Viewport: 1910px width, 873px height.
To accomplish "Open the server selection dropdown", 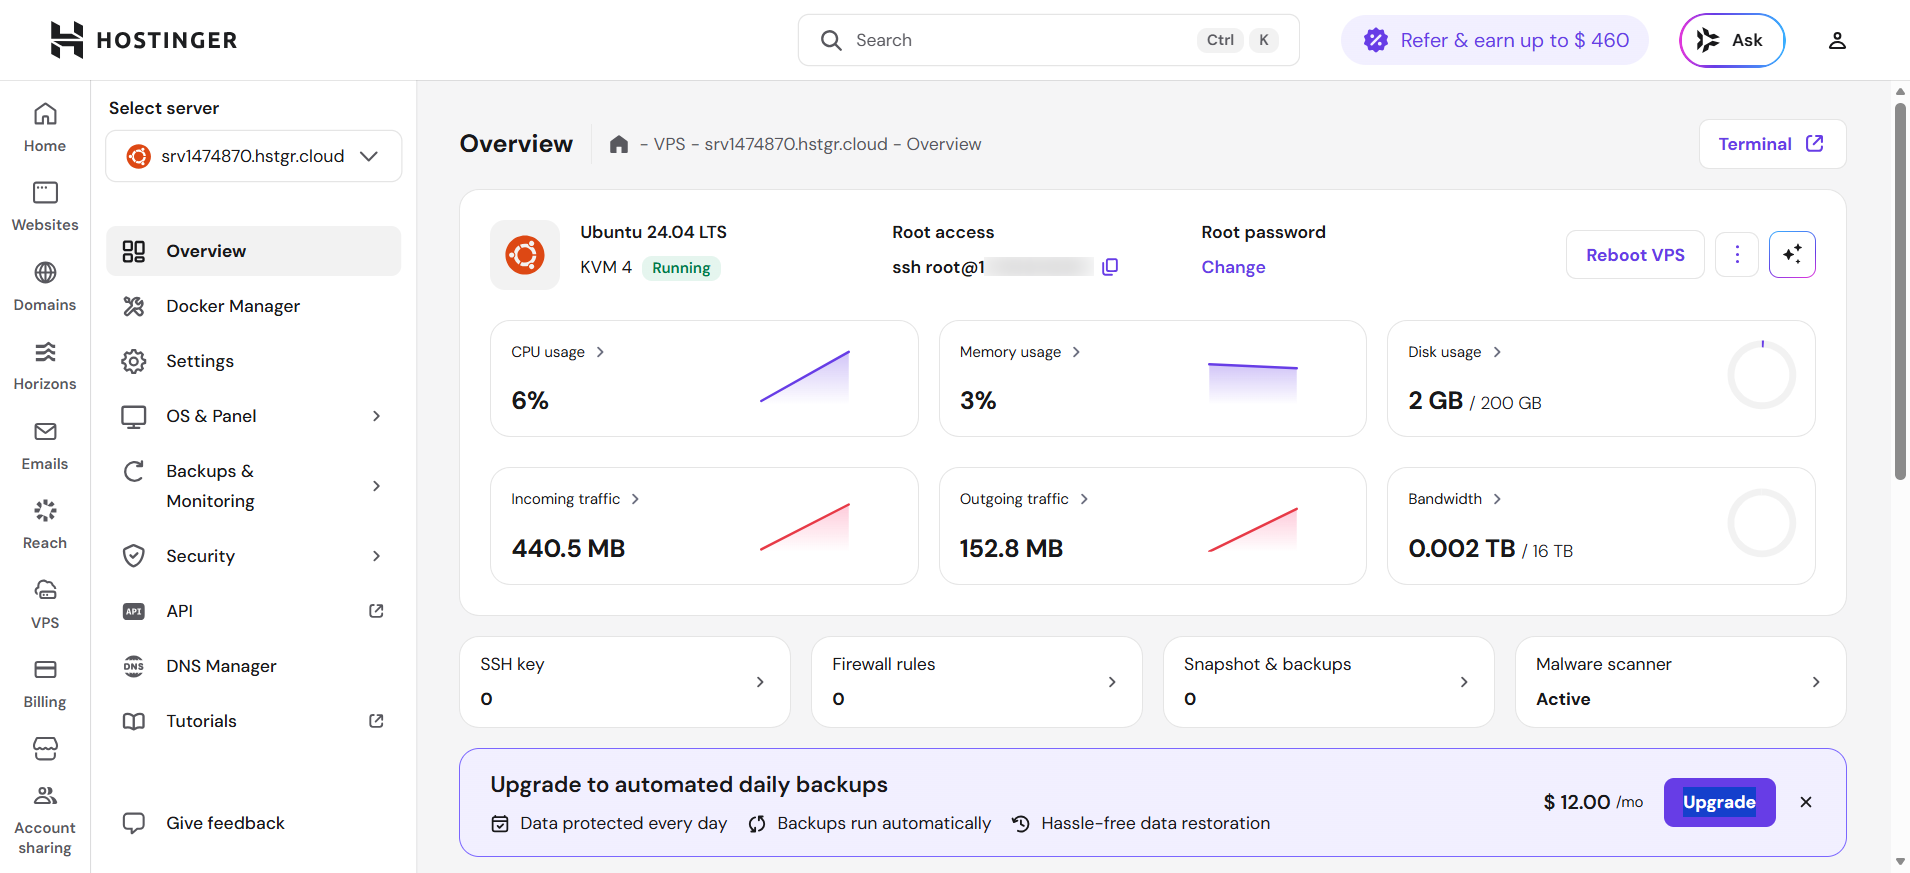I will (254, 156).
